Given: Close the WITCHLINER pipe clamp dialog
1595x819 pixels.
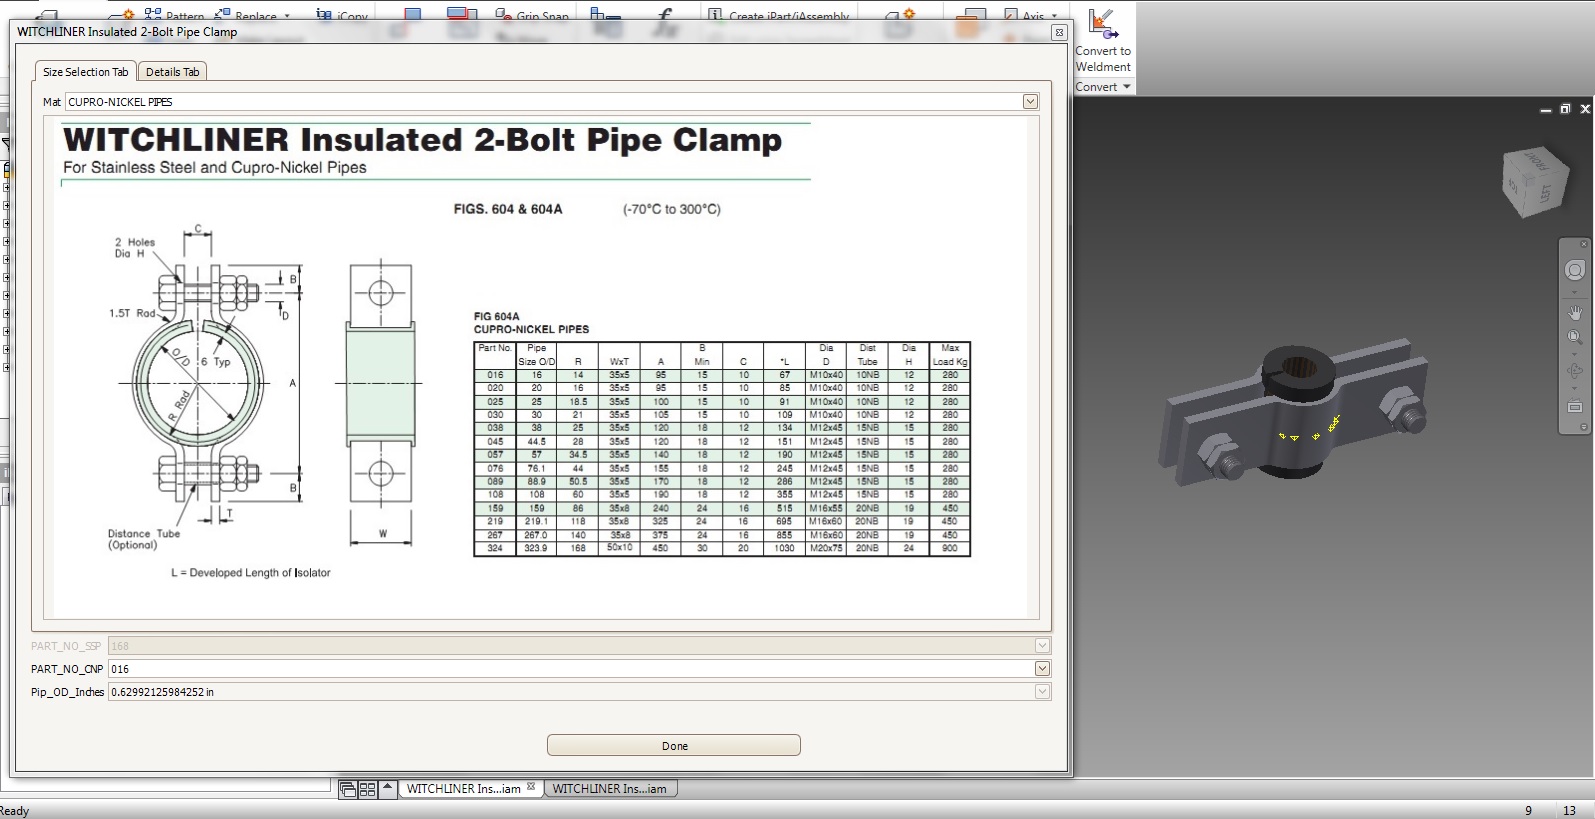Looking at the screenshot, I should (1058, 32).
